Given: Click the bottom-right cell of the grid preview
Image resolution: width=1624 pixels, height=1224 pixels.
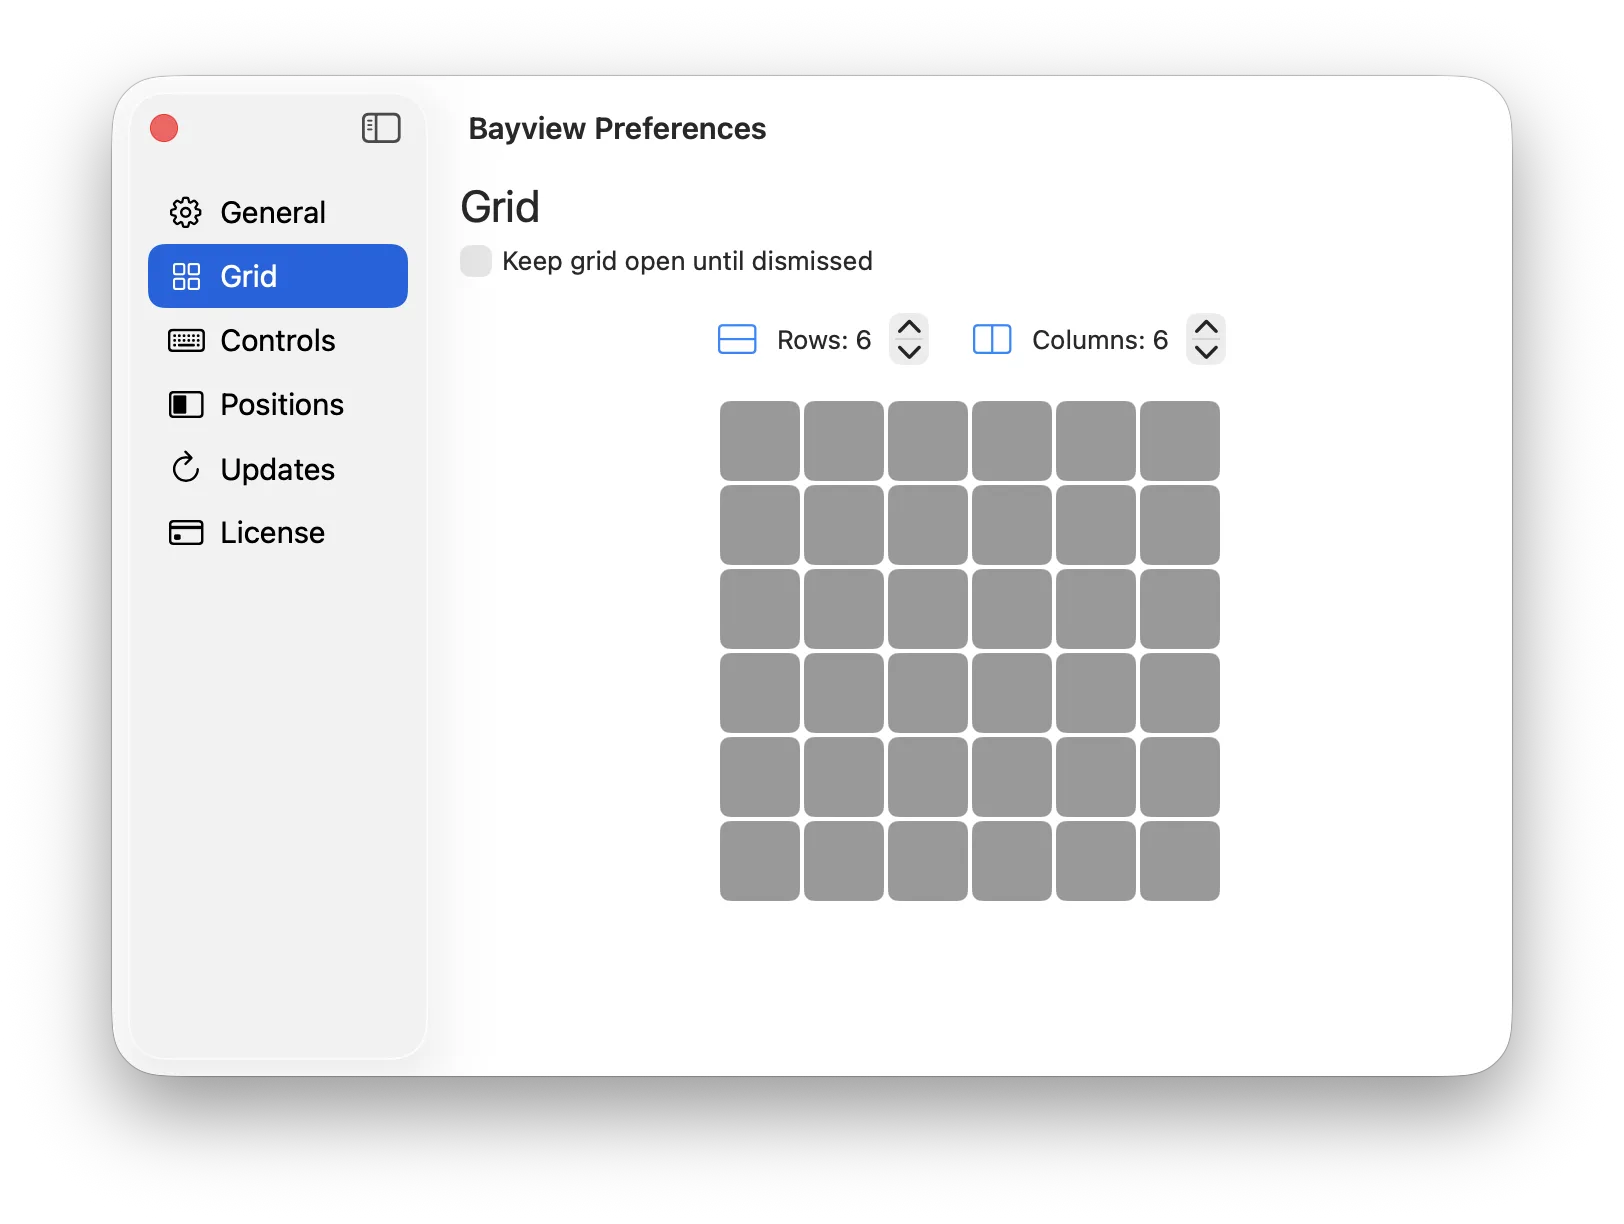Looking at the screenshot, I should click(x=1180, y=861).
